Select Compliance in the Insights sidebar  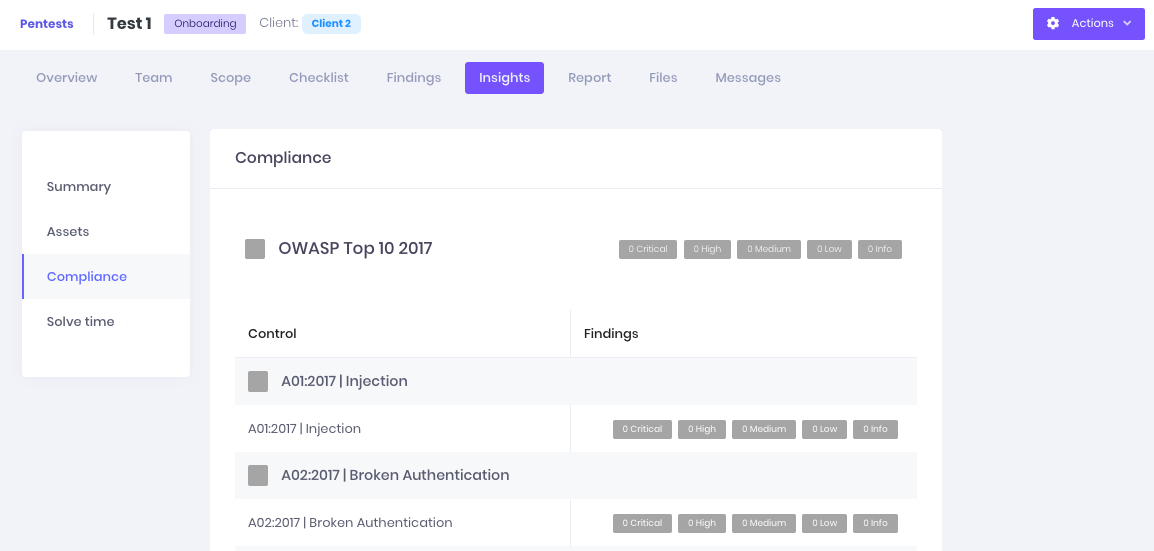coord(106,277)
